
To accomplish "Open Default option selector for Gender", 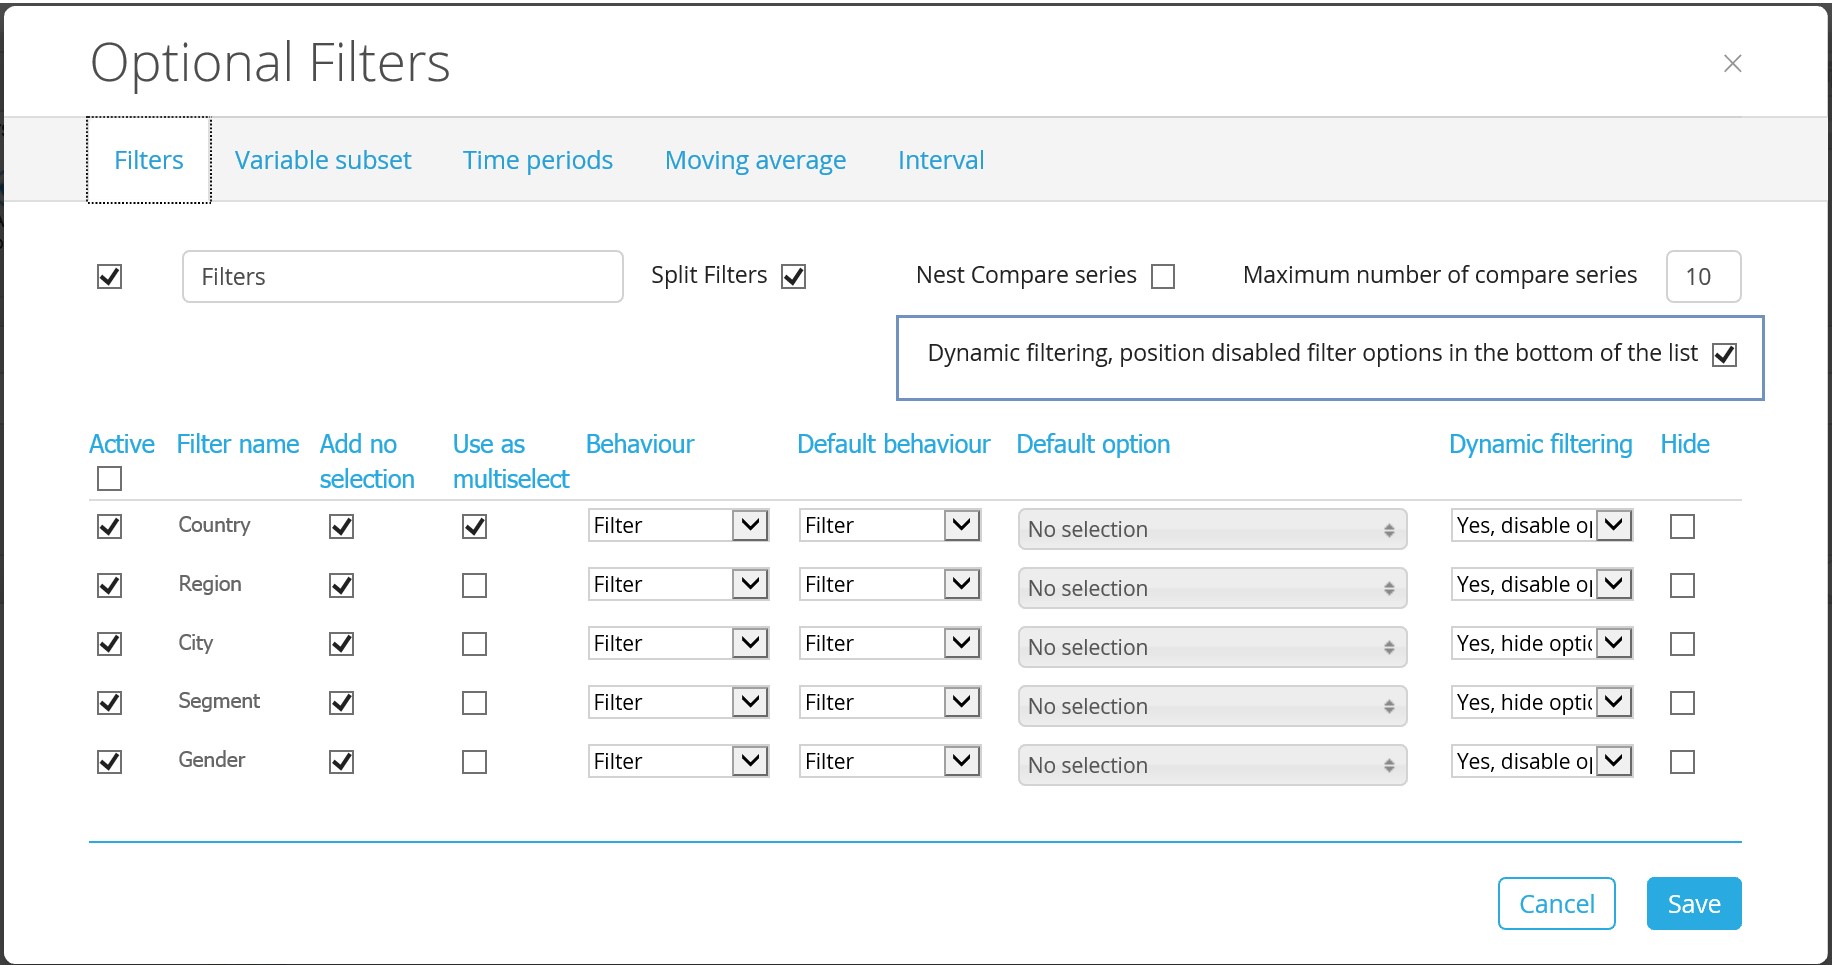I will pyautogui.click(x=1213, y=765).
